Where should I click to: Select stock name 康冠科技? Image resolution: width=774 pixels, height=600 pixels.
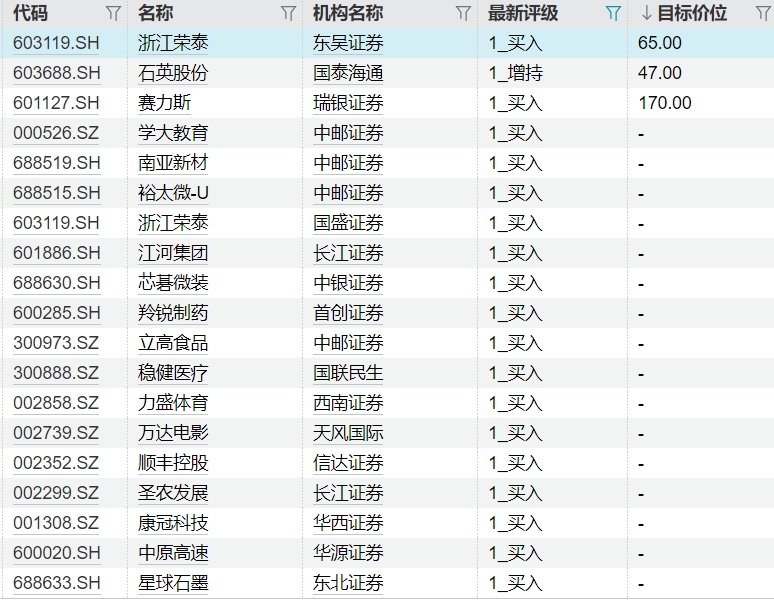(x=173, y=523)
